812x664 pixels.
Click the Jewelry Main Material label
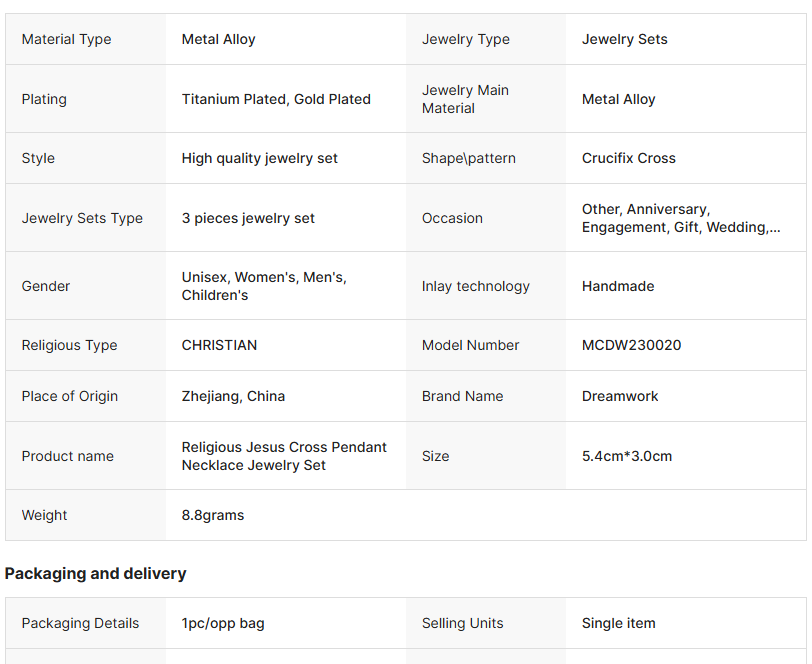[x=465, y=99]
